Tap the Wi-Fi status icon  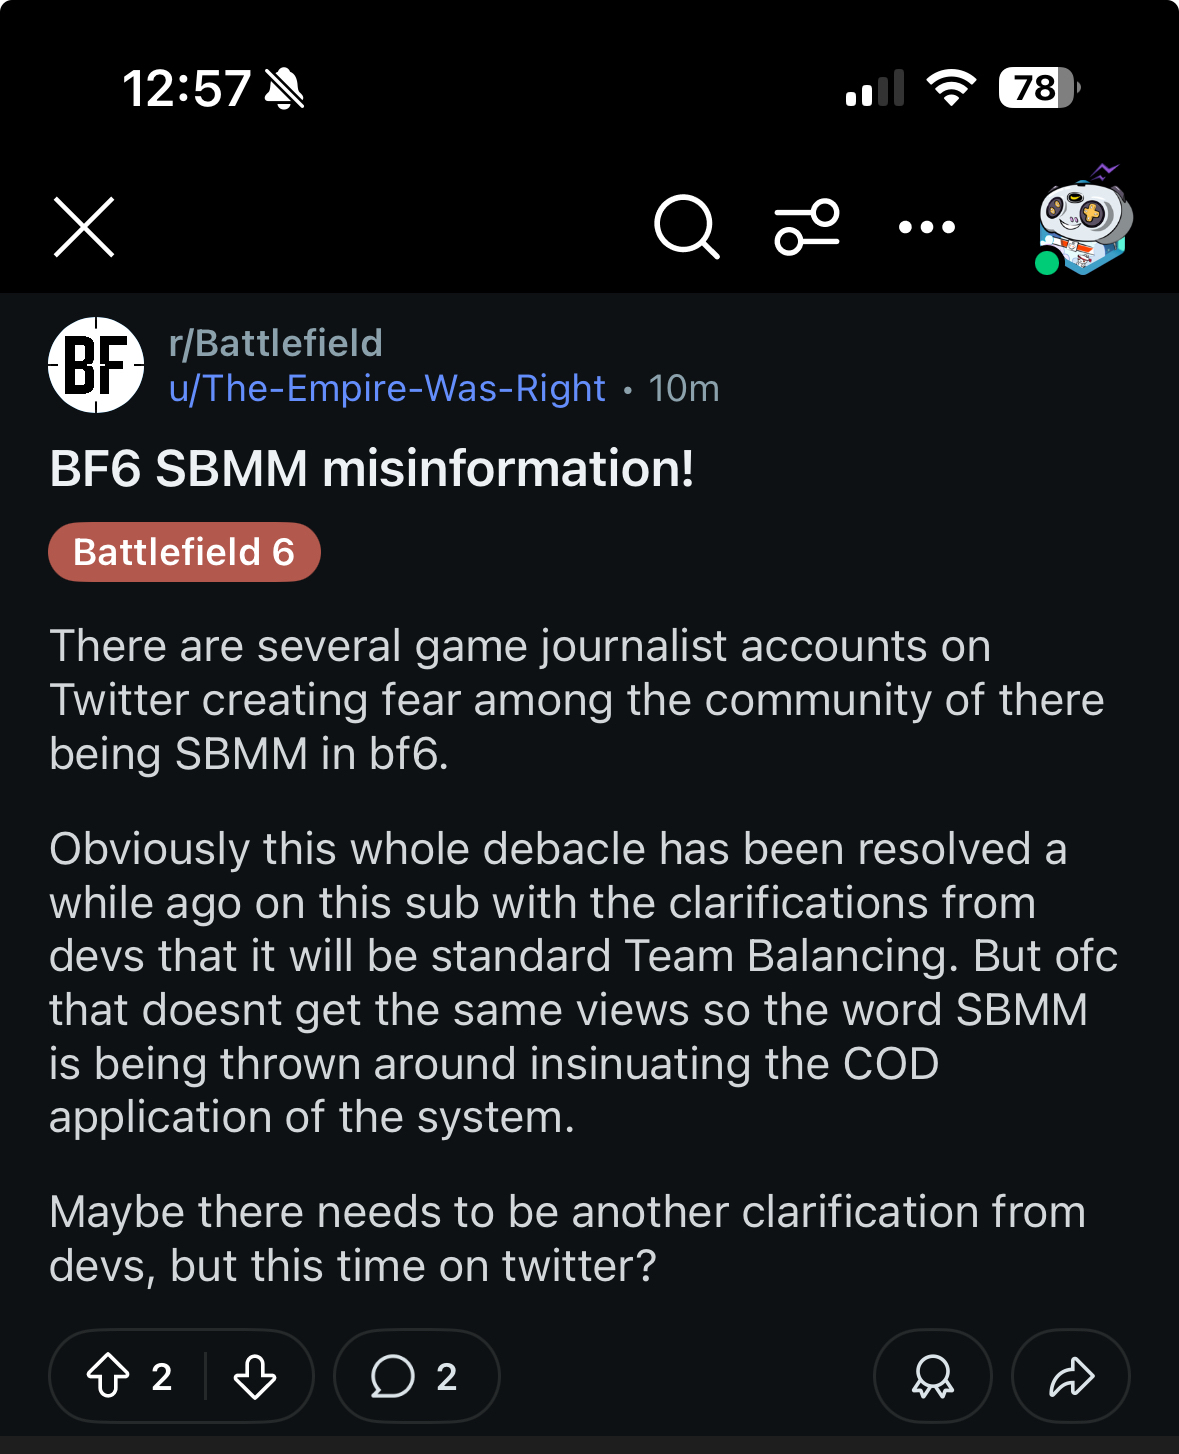coord(951,88)
